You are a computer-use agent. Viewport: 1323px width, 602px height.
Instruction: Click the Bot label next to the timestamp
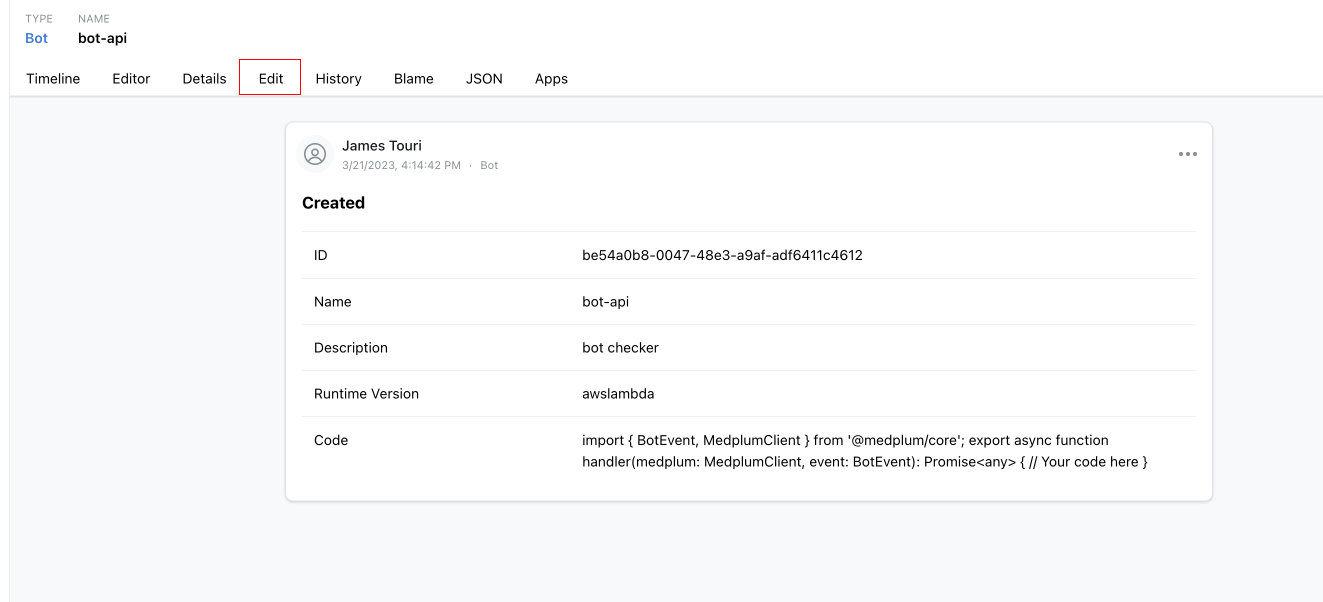click(x=489, y=164)
